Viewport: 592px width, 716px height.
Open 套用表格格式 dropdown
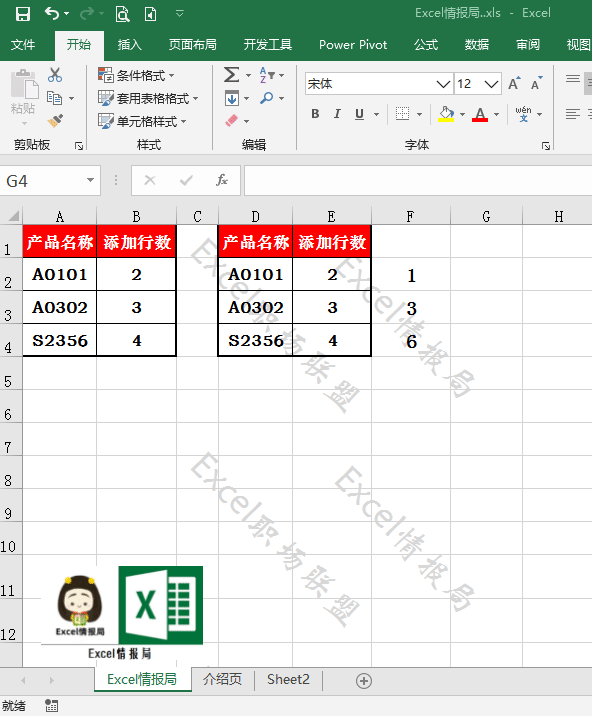point(148,98)
